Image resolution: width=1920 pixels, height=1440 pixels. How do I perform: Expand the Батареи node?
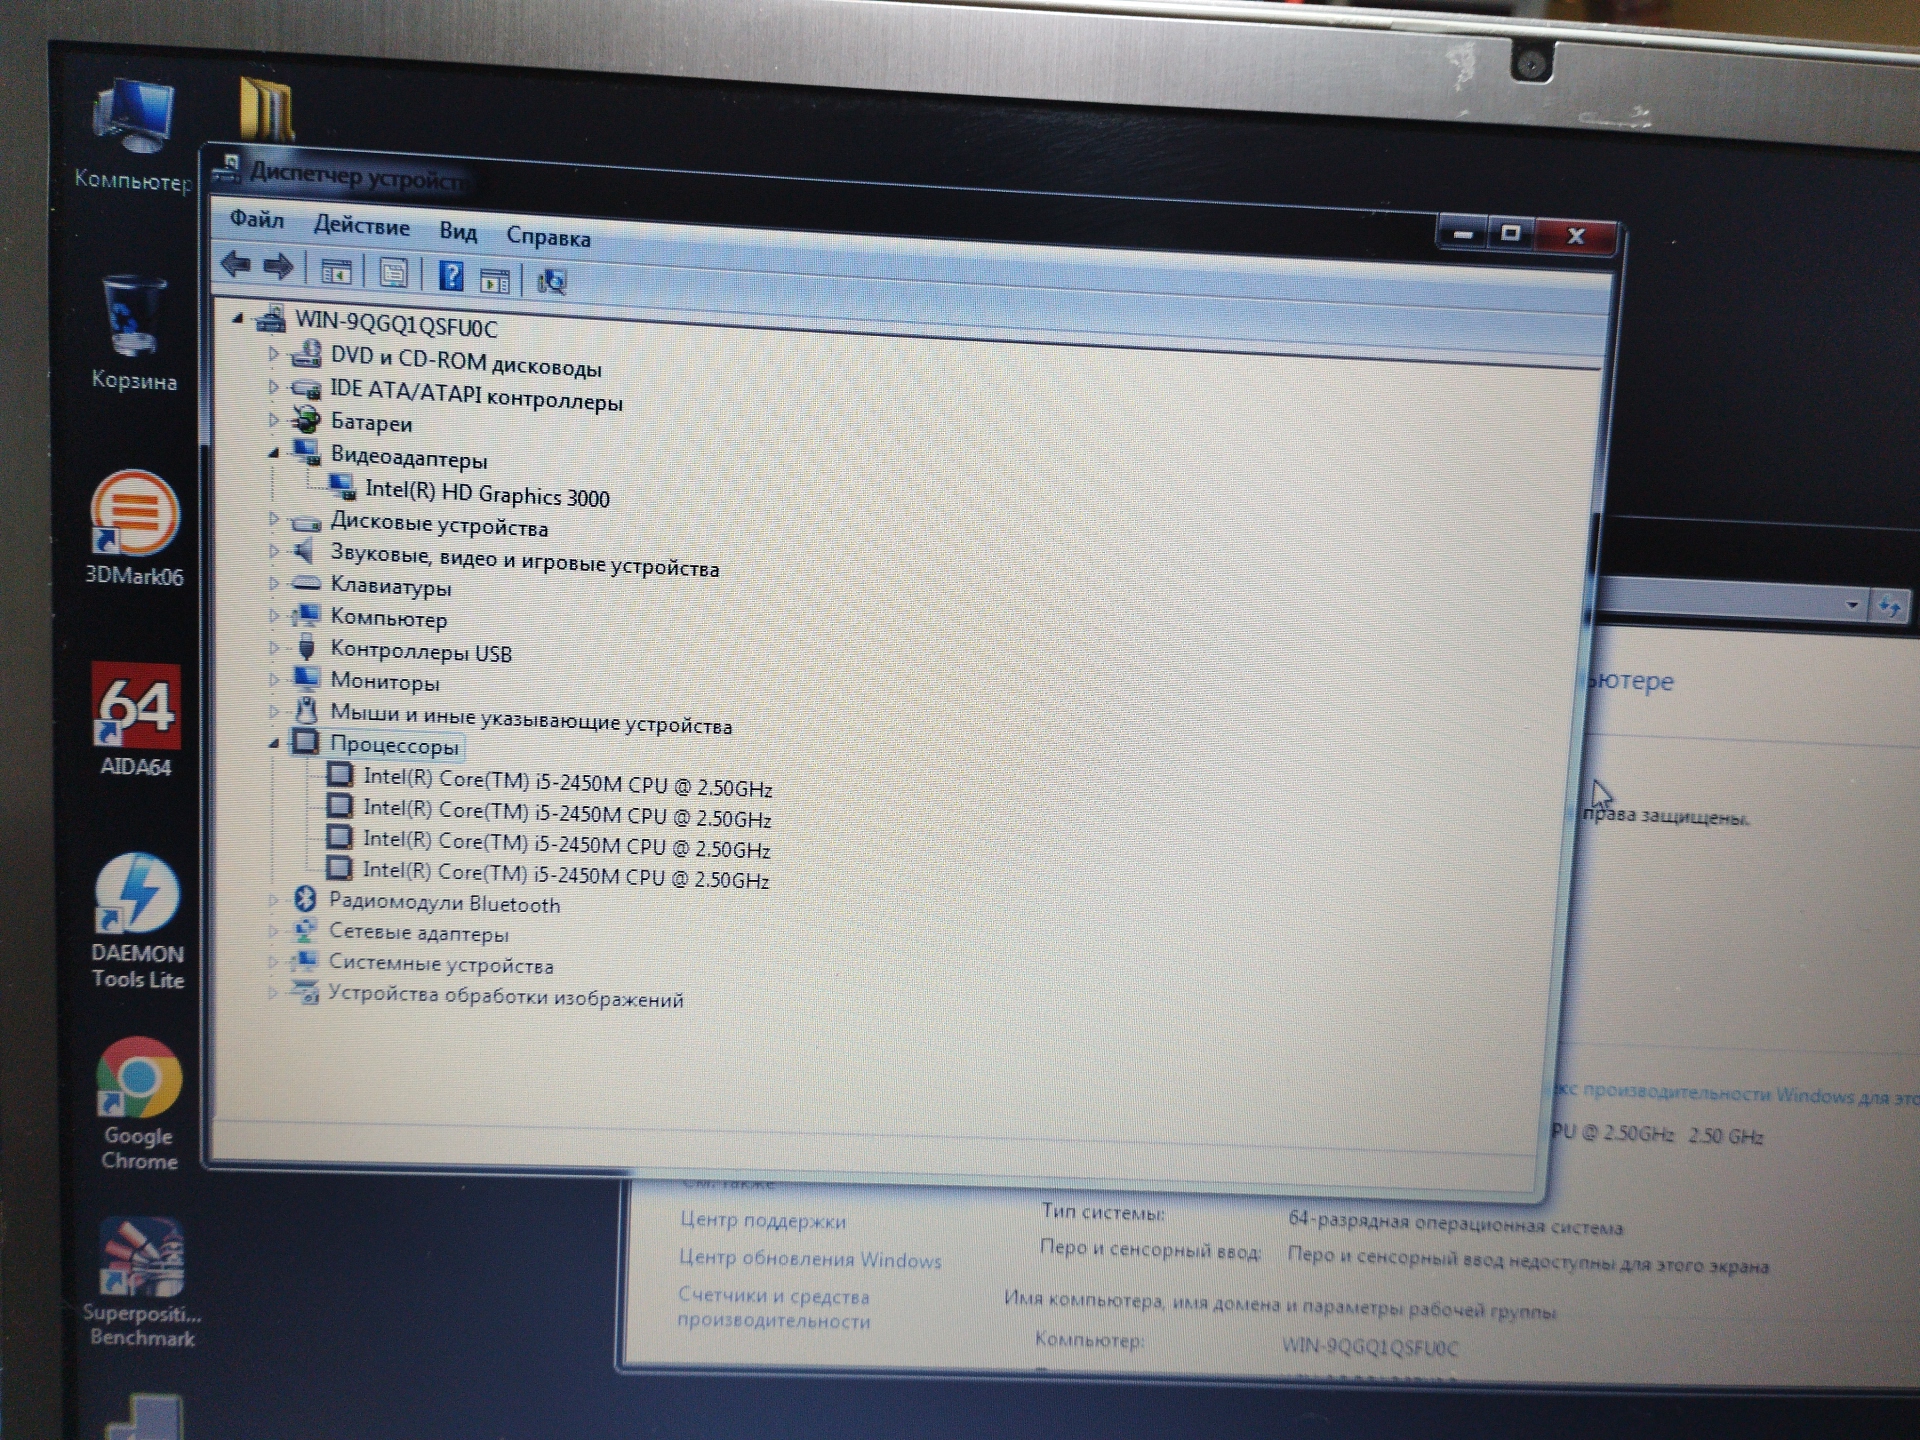coord(274,420)
